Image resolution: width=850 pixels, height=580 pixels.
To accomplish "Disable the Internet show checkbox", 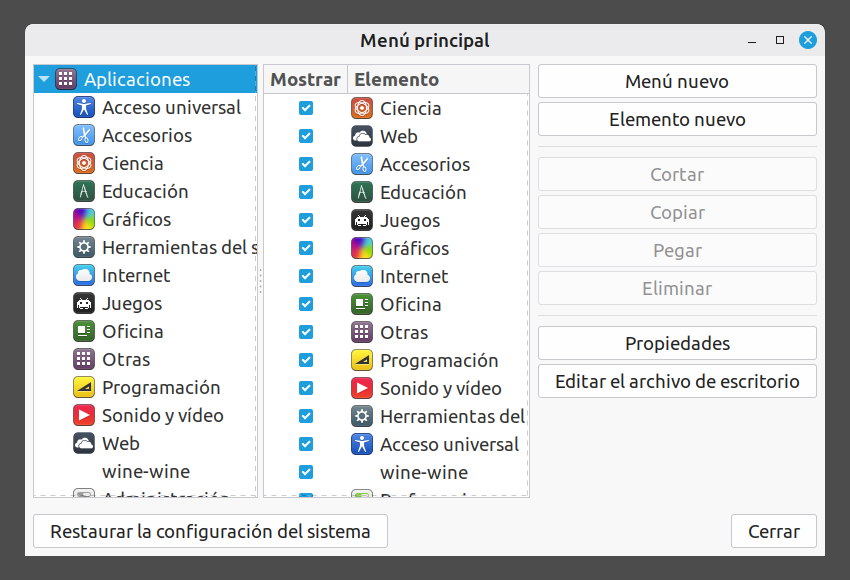I will click(x=306, y=277).
